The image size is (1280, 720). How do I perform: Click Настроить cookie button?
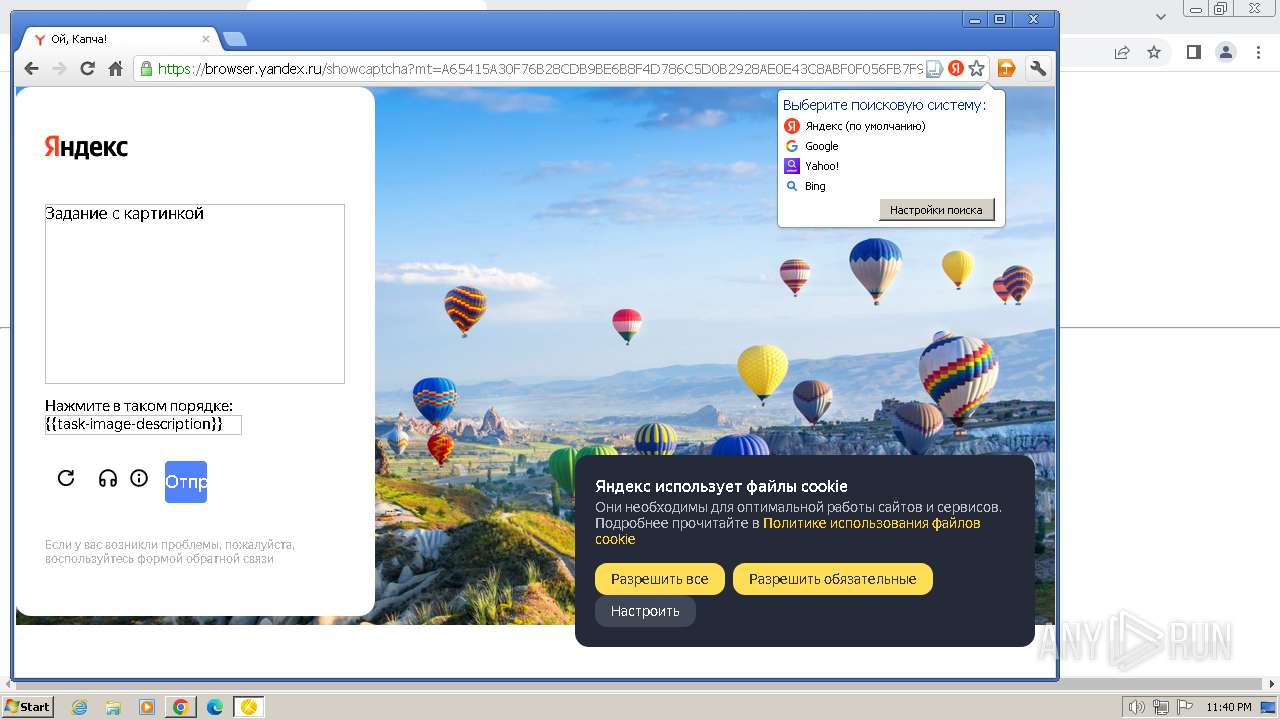click(x=645, y=611)
